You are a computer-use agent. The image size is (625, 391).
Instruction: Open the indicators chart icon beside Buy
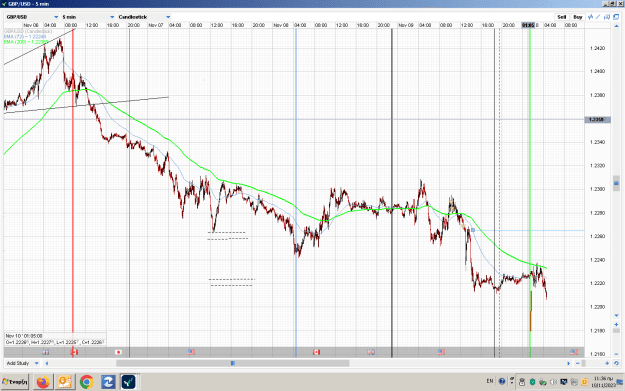click(x=590, y=17)
